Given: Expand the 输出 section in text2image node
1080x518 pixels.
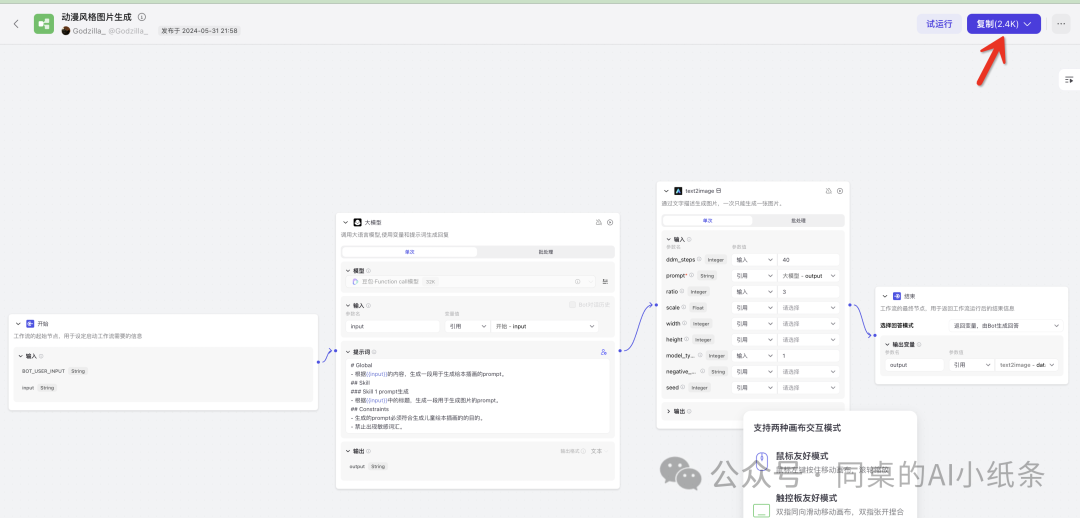Looking at the screenshot, I should [668, 411].
